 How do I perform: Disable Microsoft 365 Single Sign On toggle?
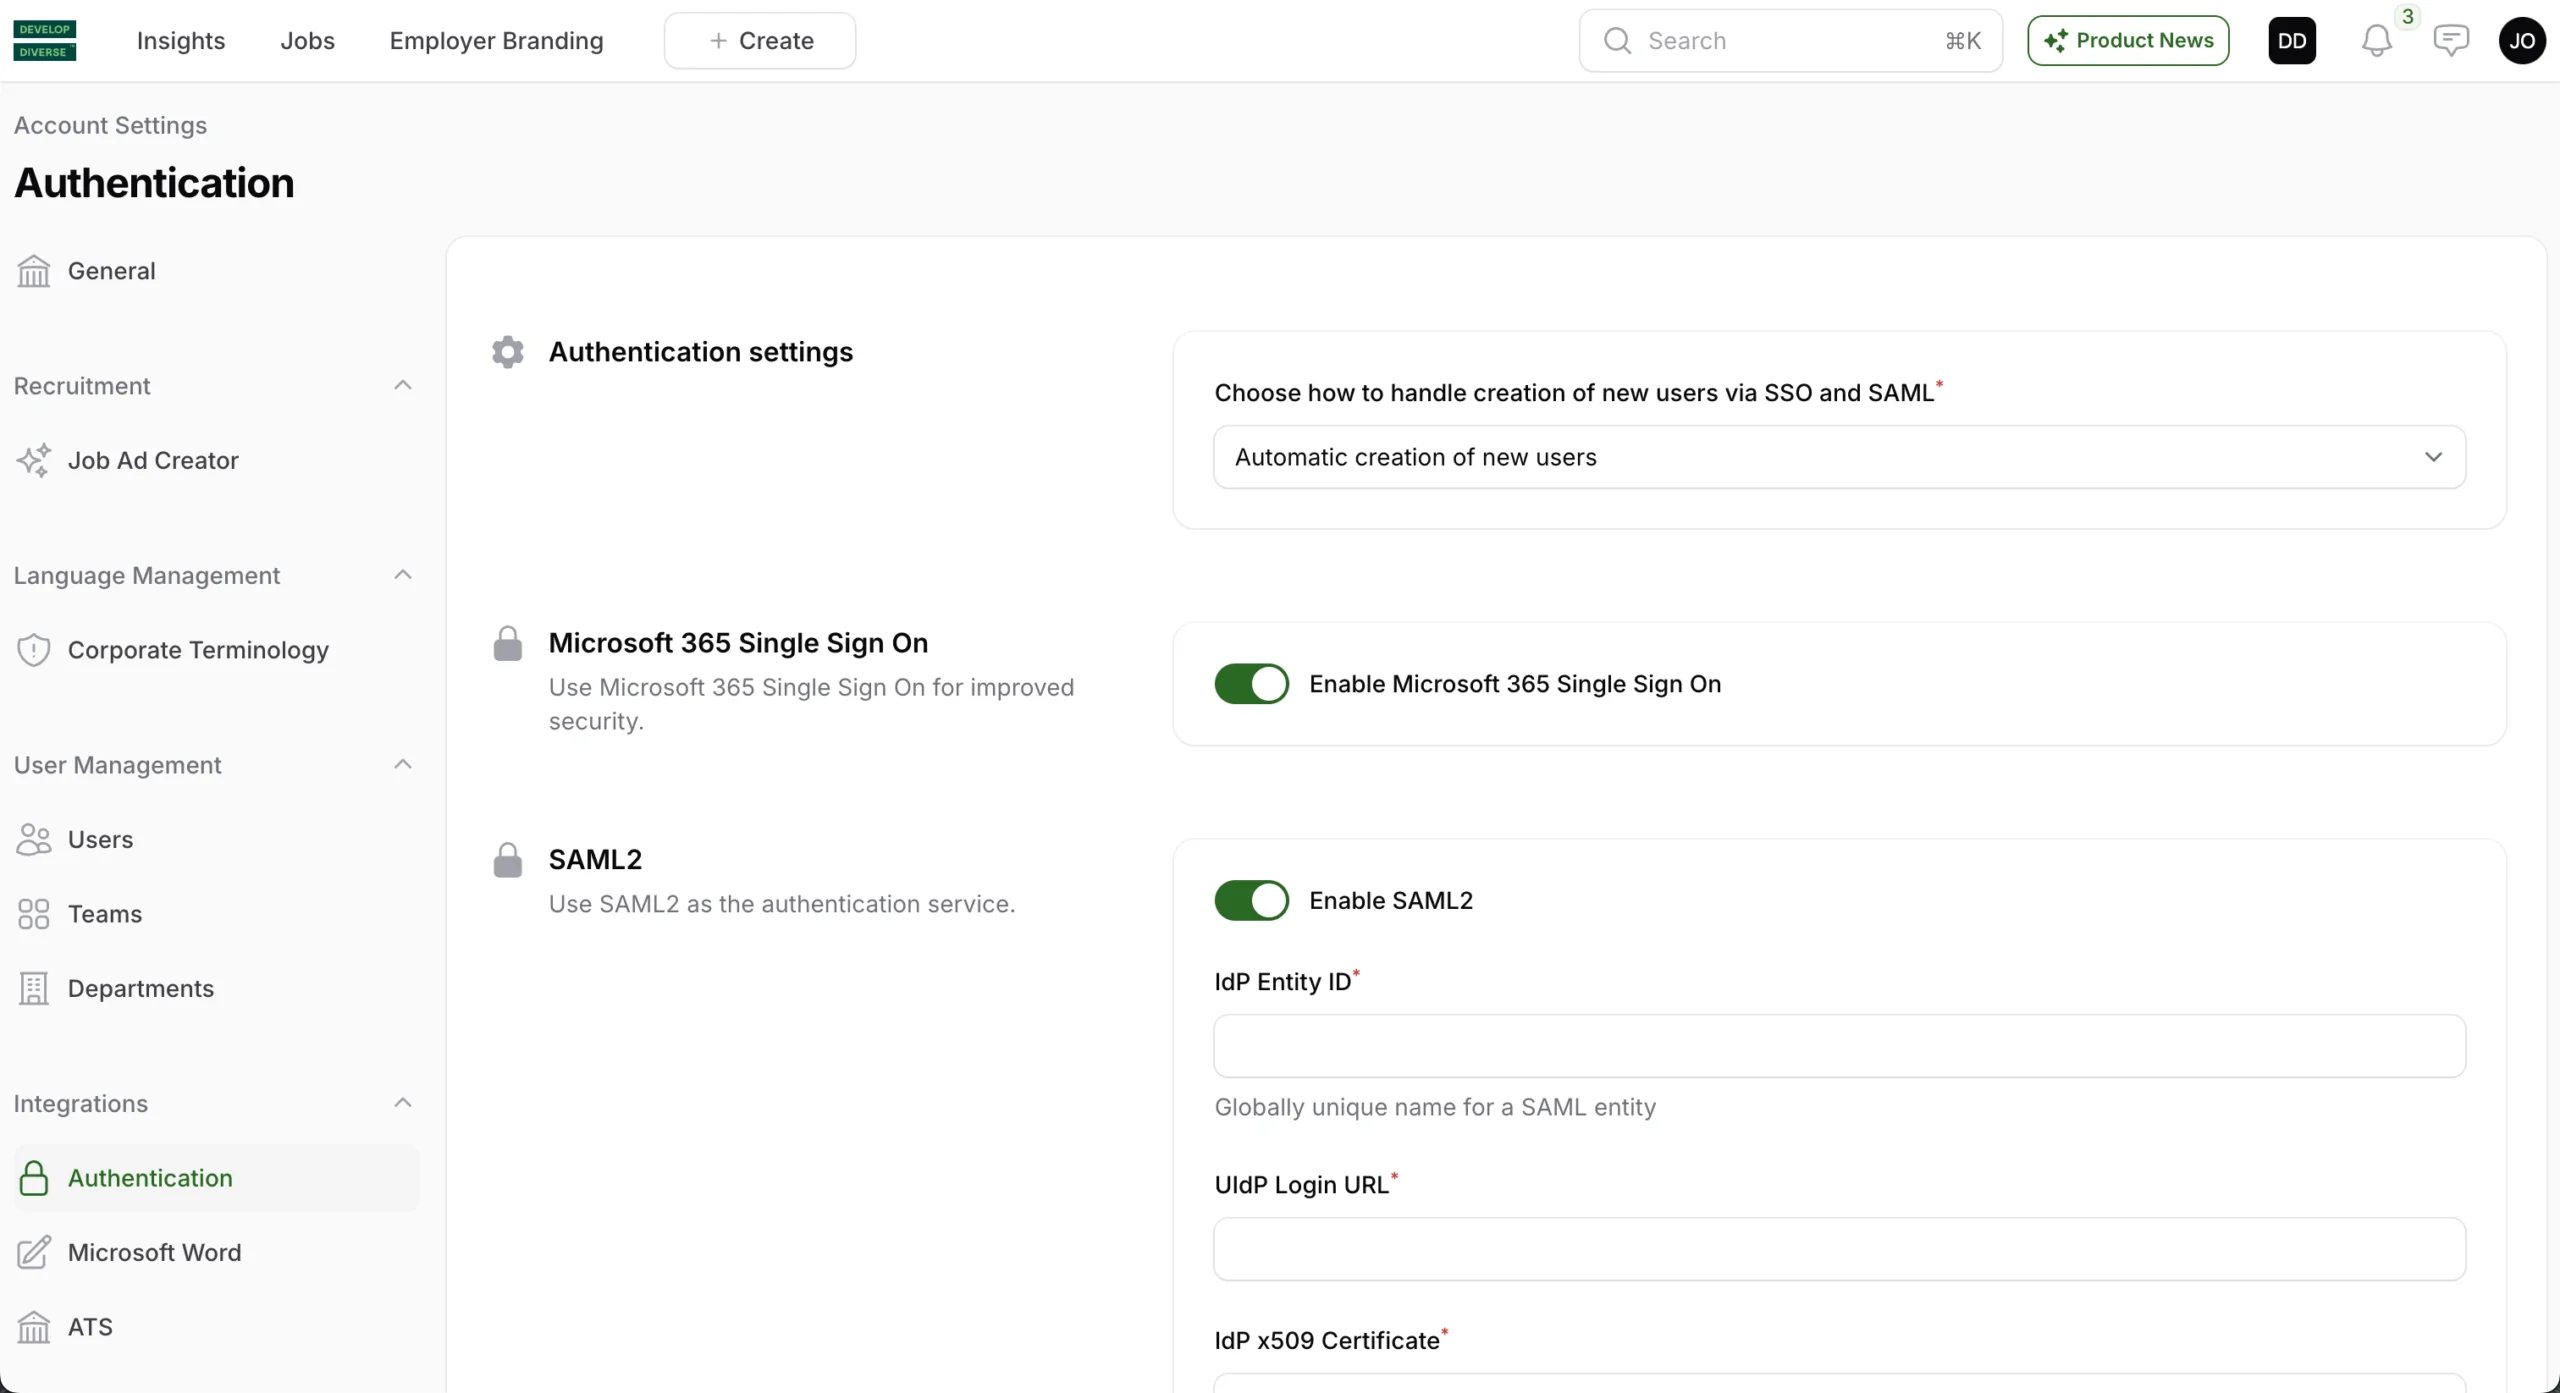click(x=1251, y=684)
